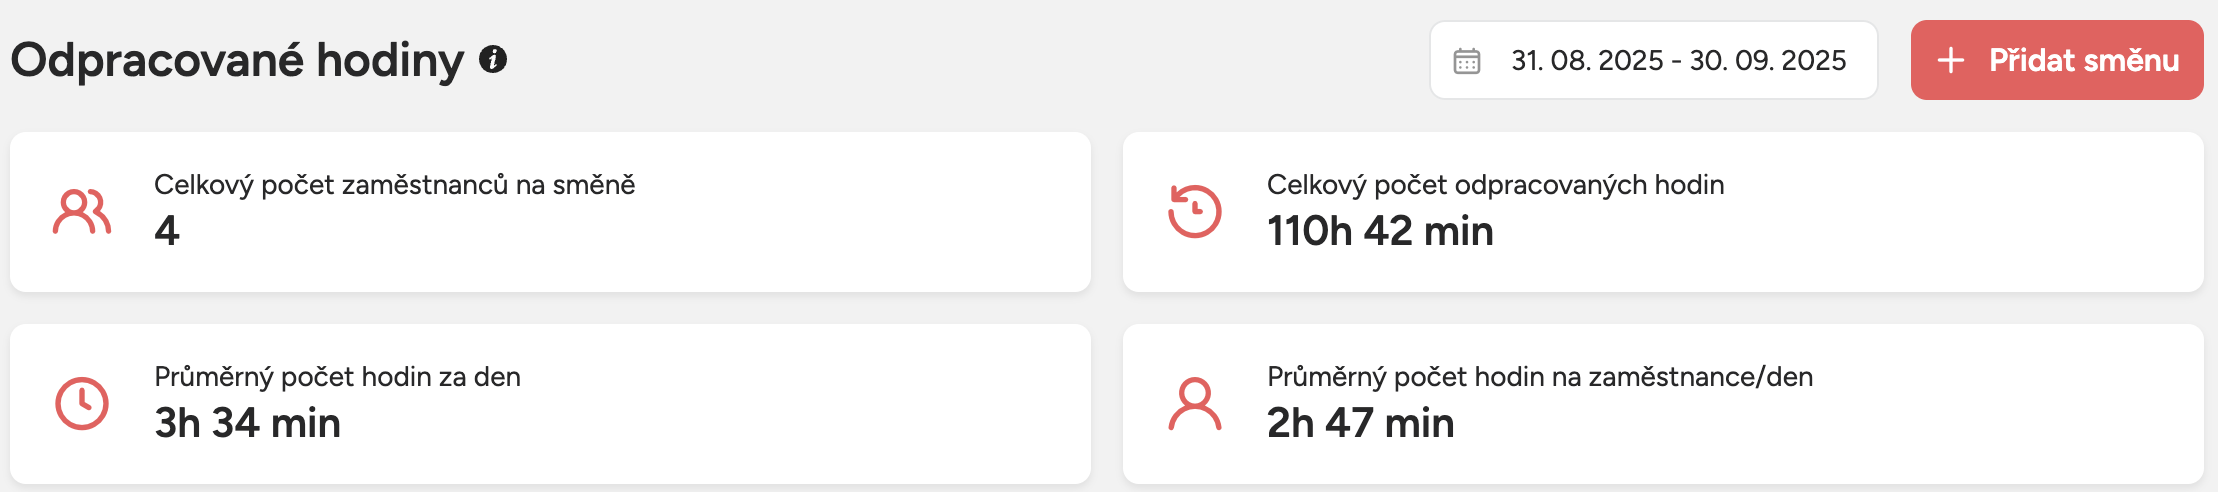Click the total value 110h 42 min

click(x=1380, y=231)
